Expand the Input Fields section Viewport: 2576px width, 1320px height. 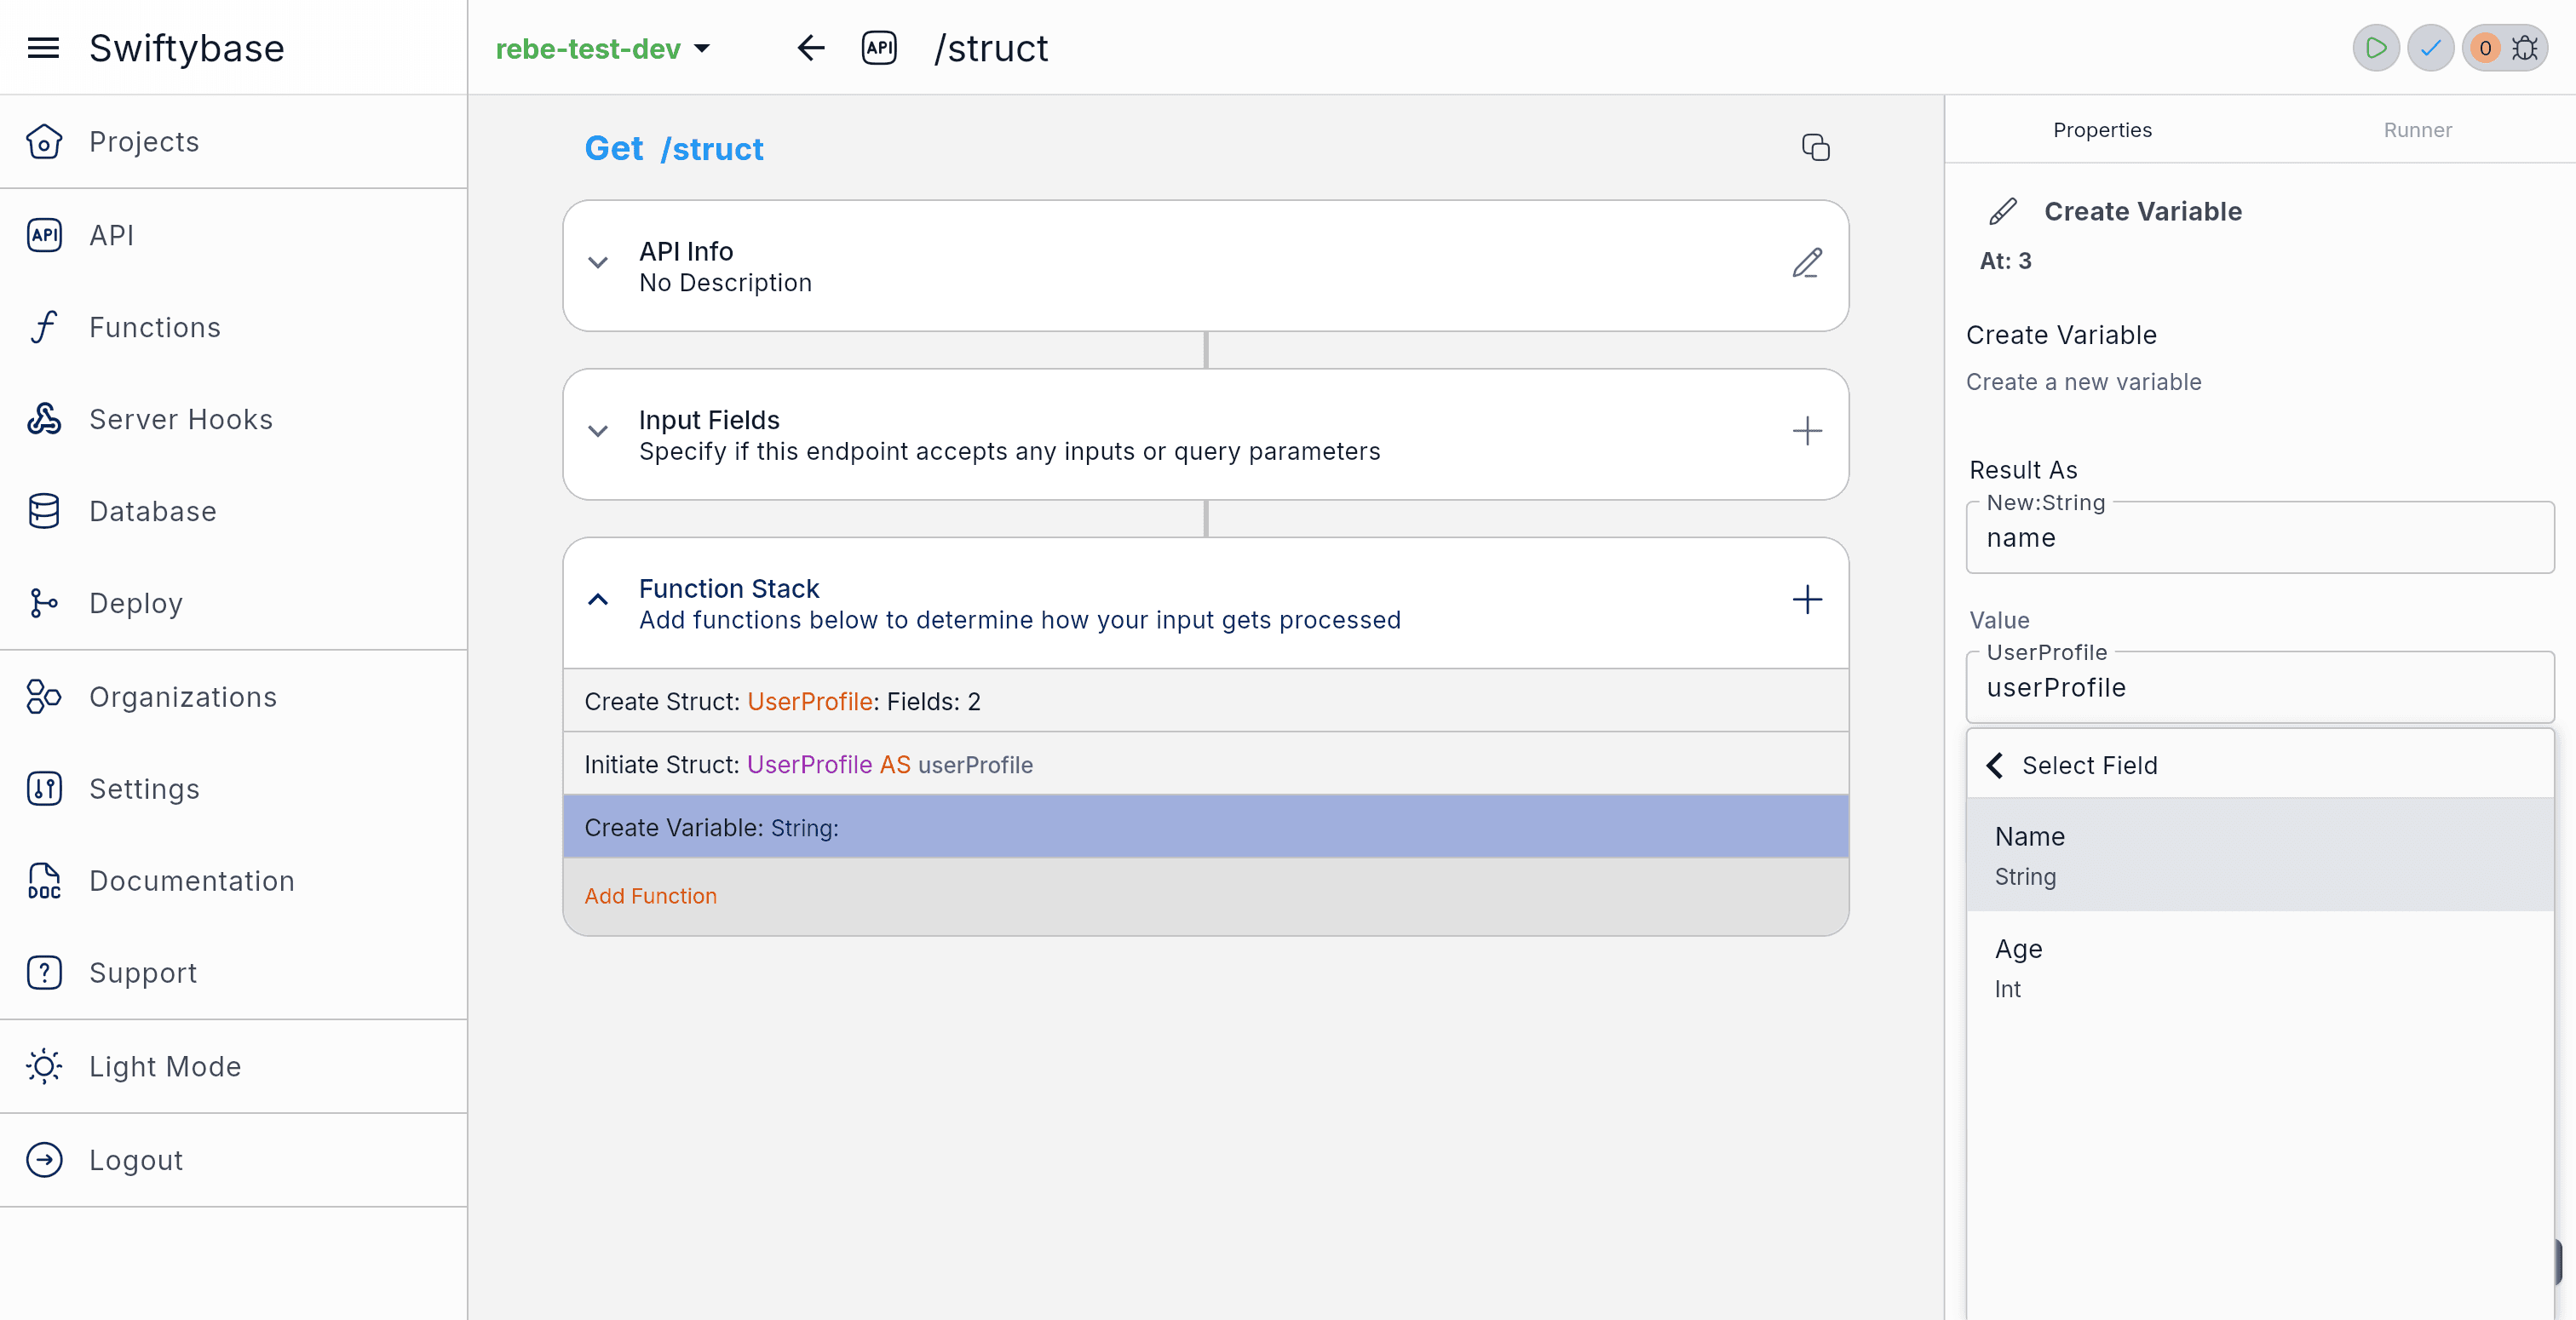coord(598,431)
